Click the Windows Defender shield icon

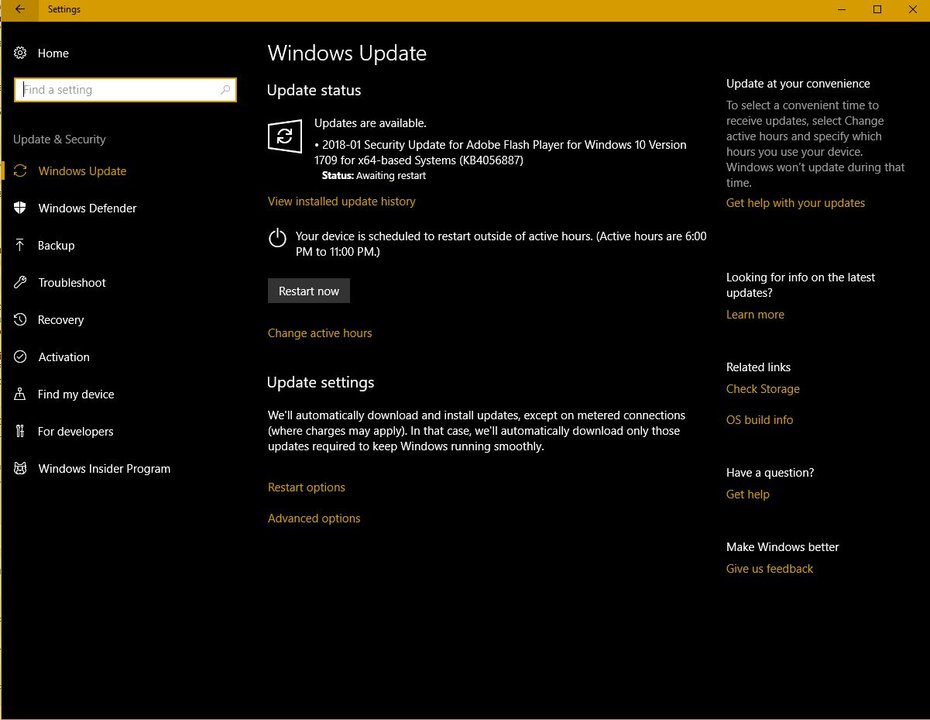(20, 208)
